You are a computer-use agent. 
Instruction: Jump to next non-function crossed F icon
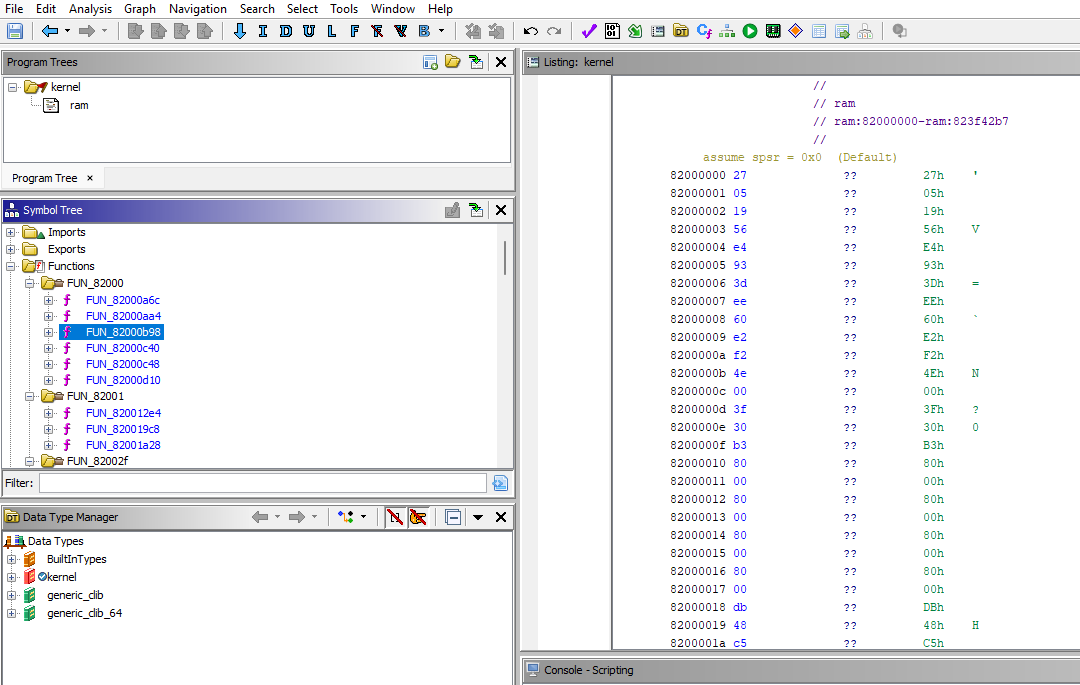point(377,31)
